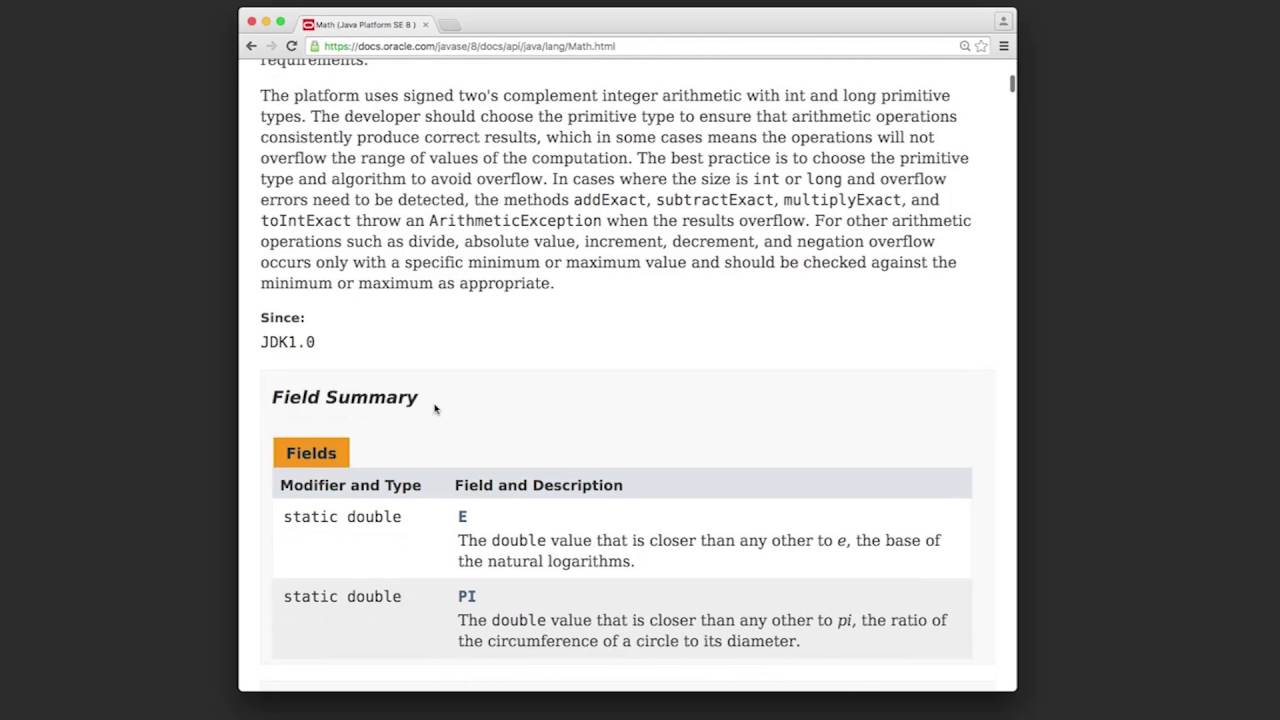The width and height of the screenshot is (1280, 720).
Task: Click the zoom magnifier in address bar
Action: click(x=965, y=46)
